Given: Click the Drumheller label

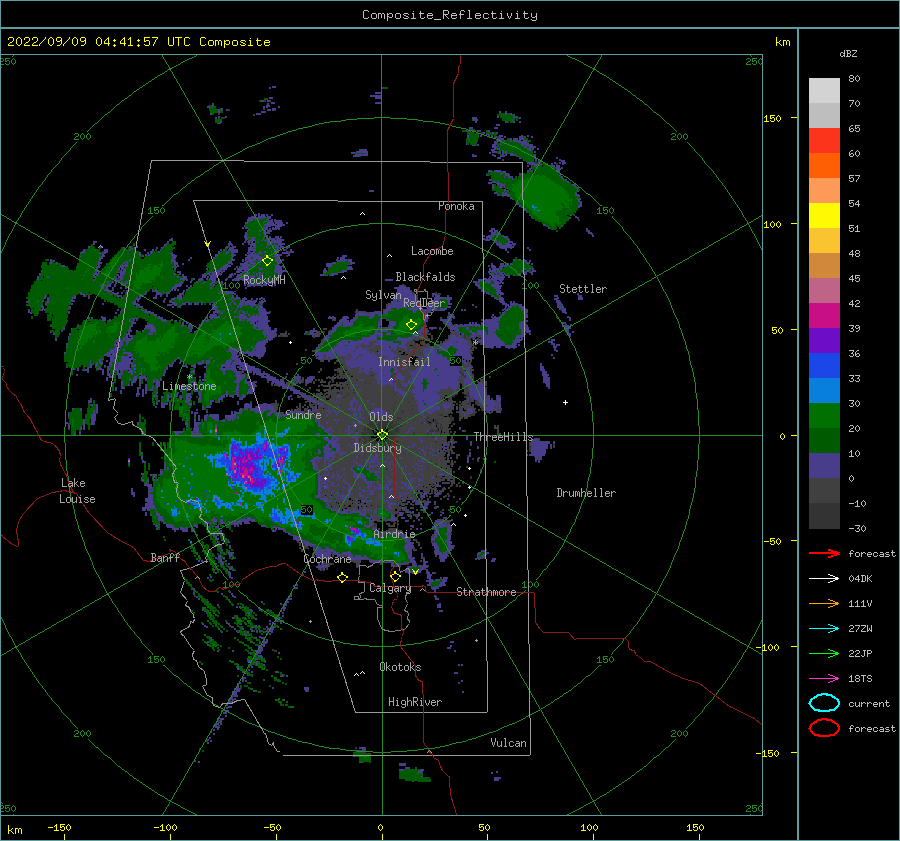Looking at the screenshot, I should point(586,493).
